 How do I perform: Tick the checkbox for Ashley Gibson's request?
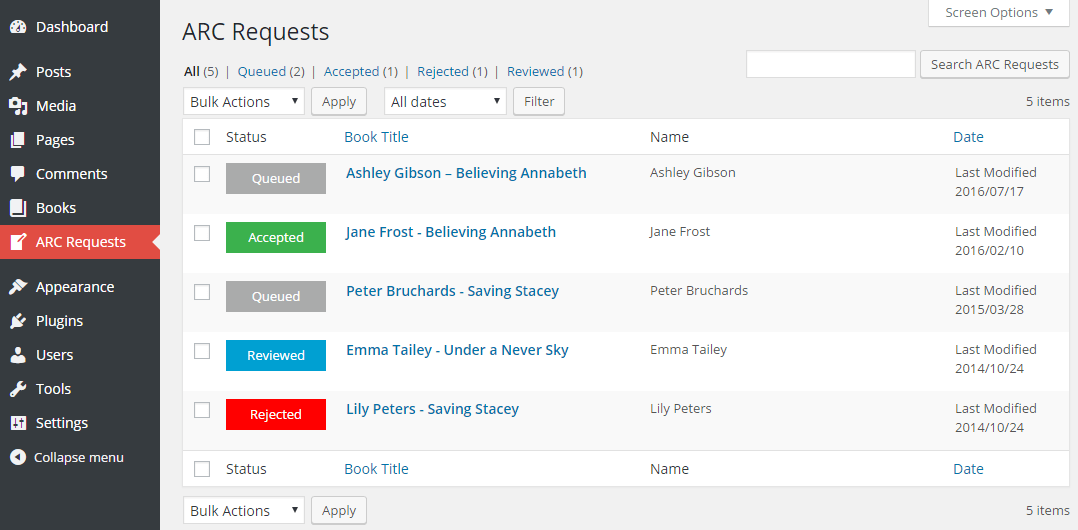202,174
